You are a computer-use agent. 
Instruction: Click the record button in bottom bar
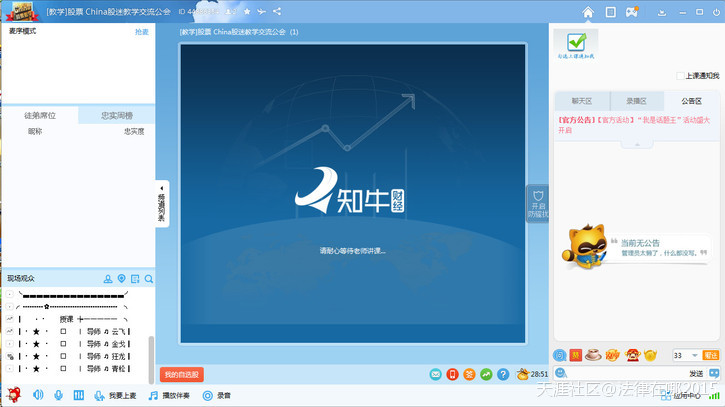click(216, 395)
